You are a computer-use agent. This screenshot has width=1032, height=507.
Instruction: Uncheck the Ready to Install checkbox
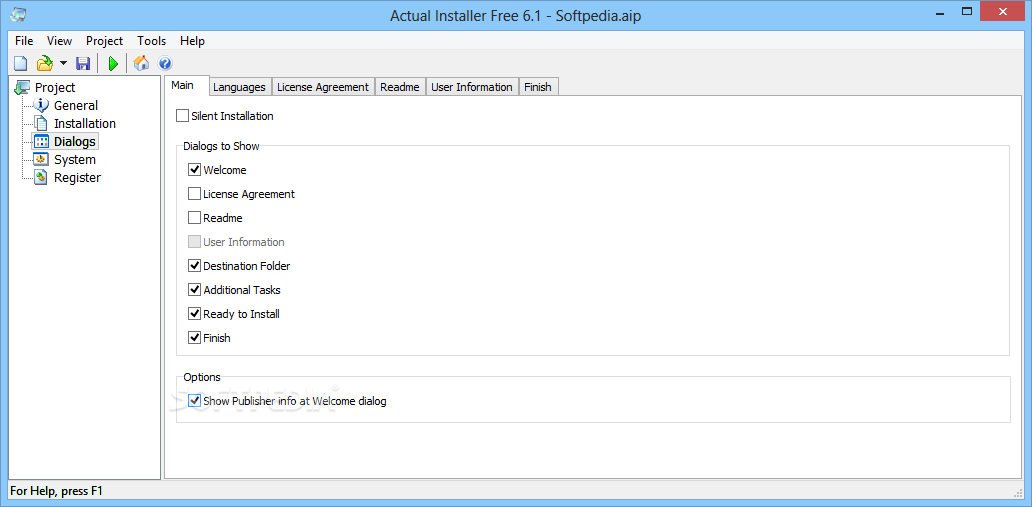pos(194,313)
